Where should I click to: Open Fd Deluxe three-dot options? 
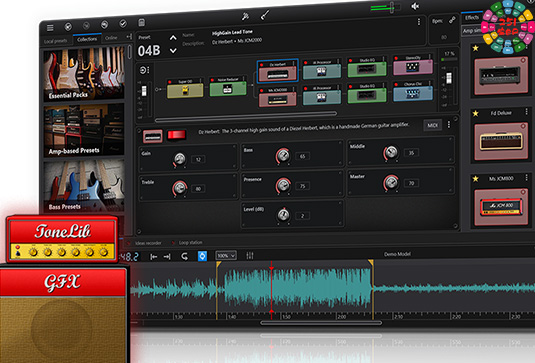coord(526,112)
